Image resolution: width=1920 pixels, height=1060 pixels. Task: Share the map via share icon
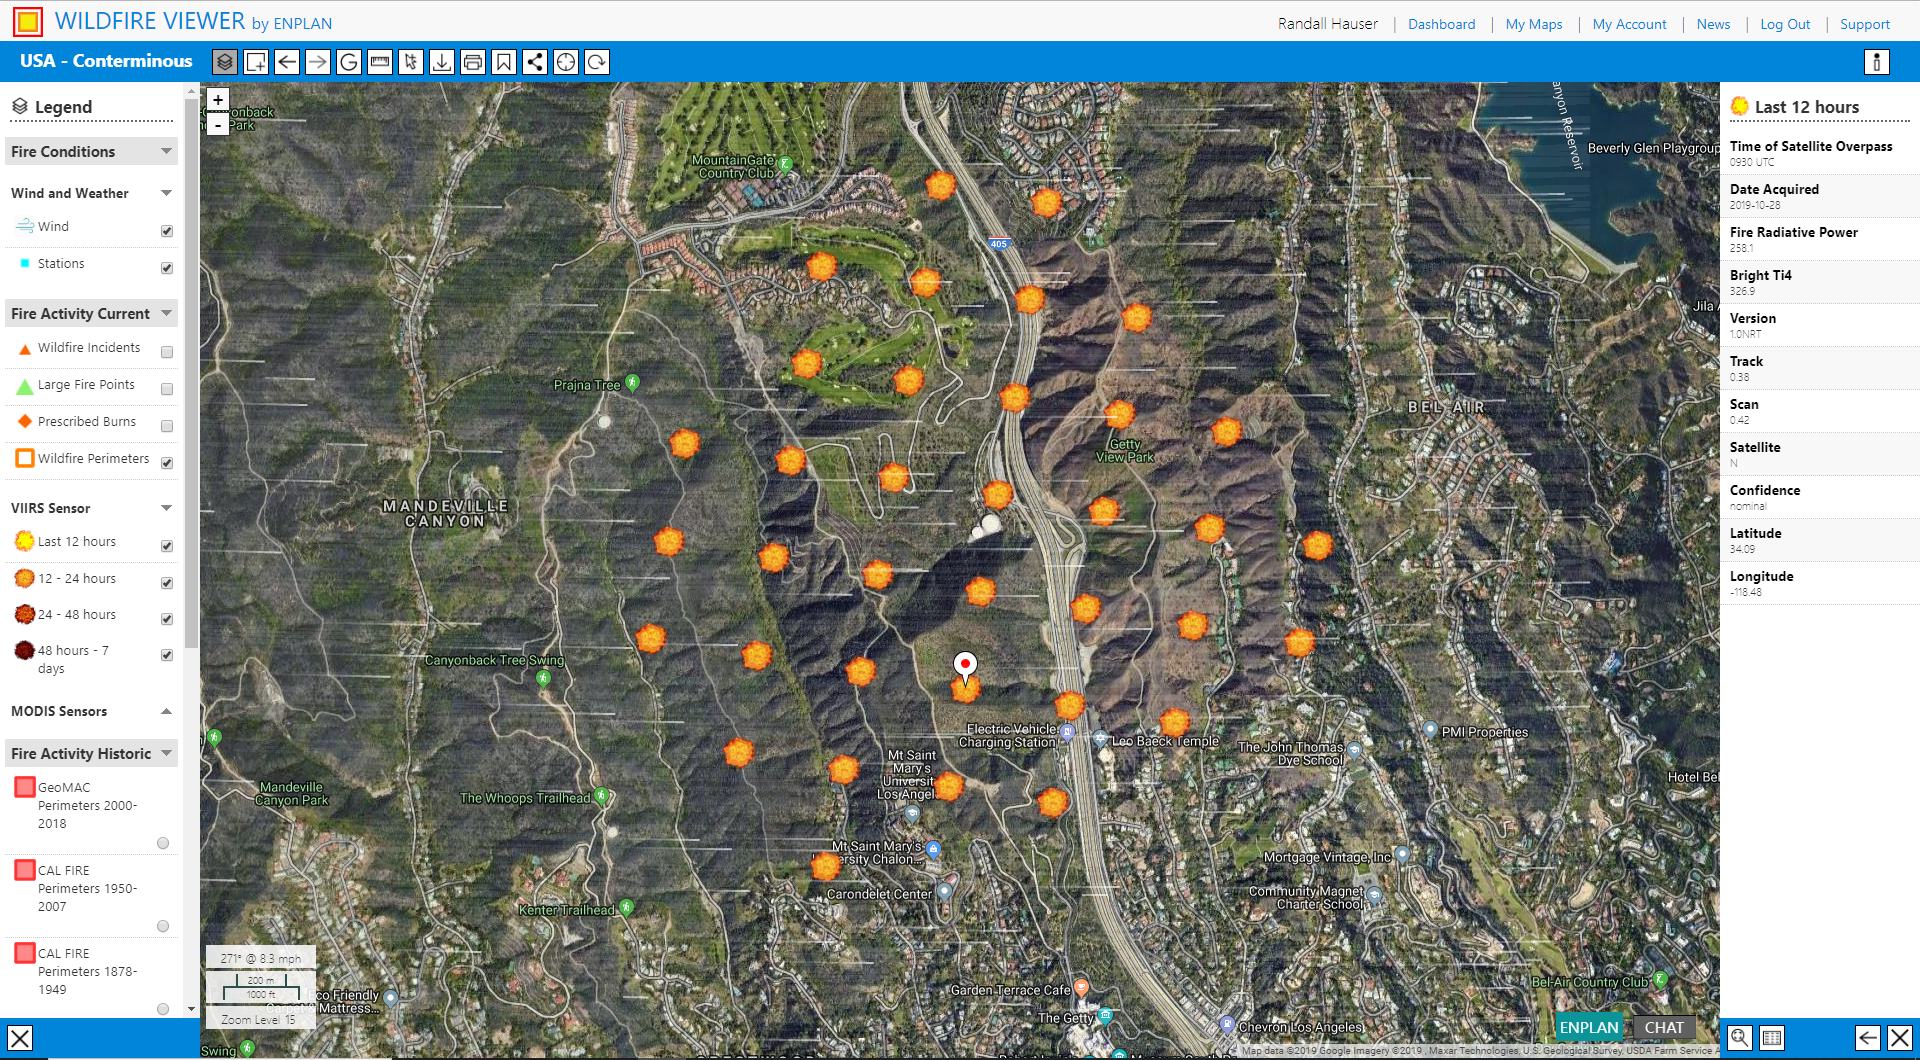pos(535,62)
